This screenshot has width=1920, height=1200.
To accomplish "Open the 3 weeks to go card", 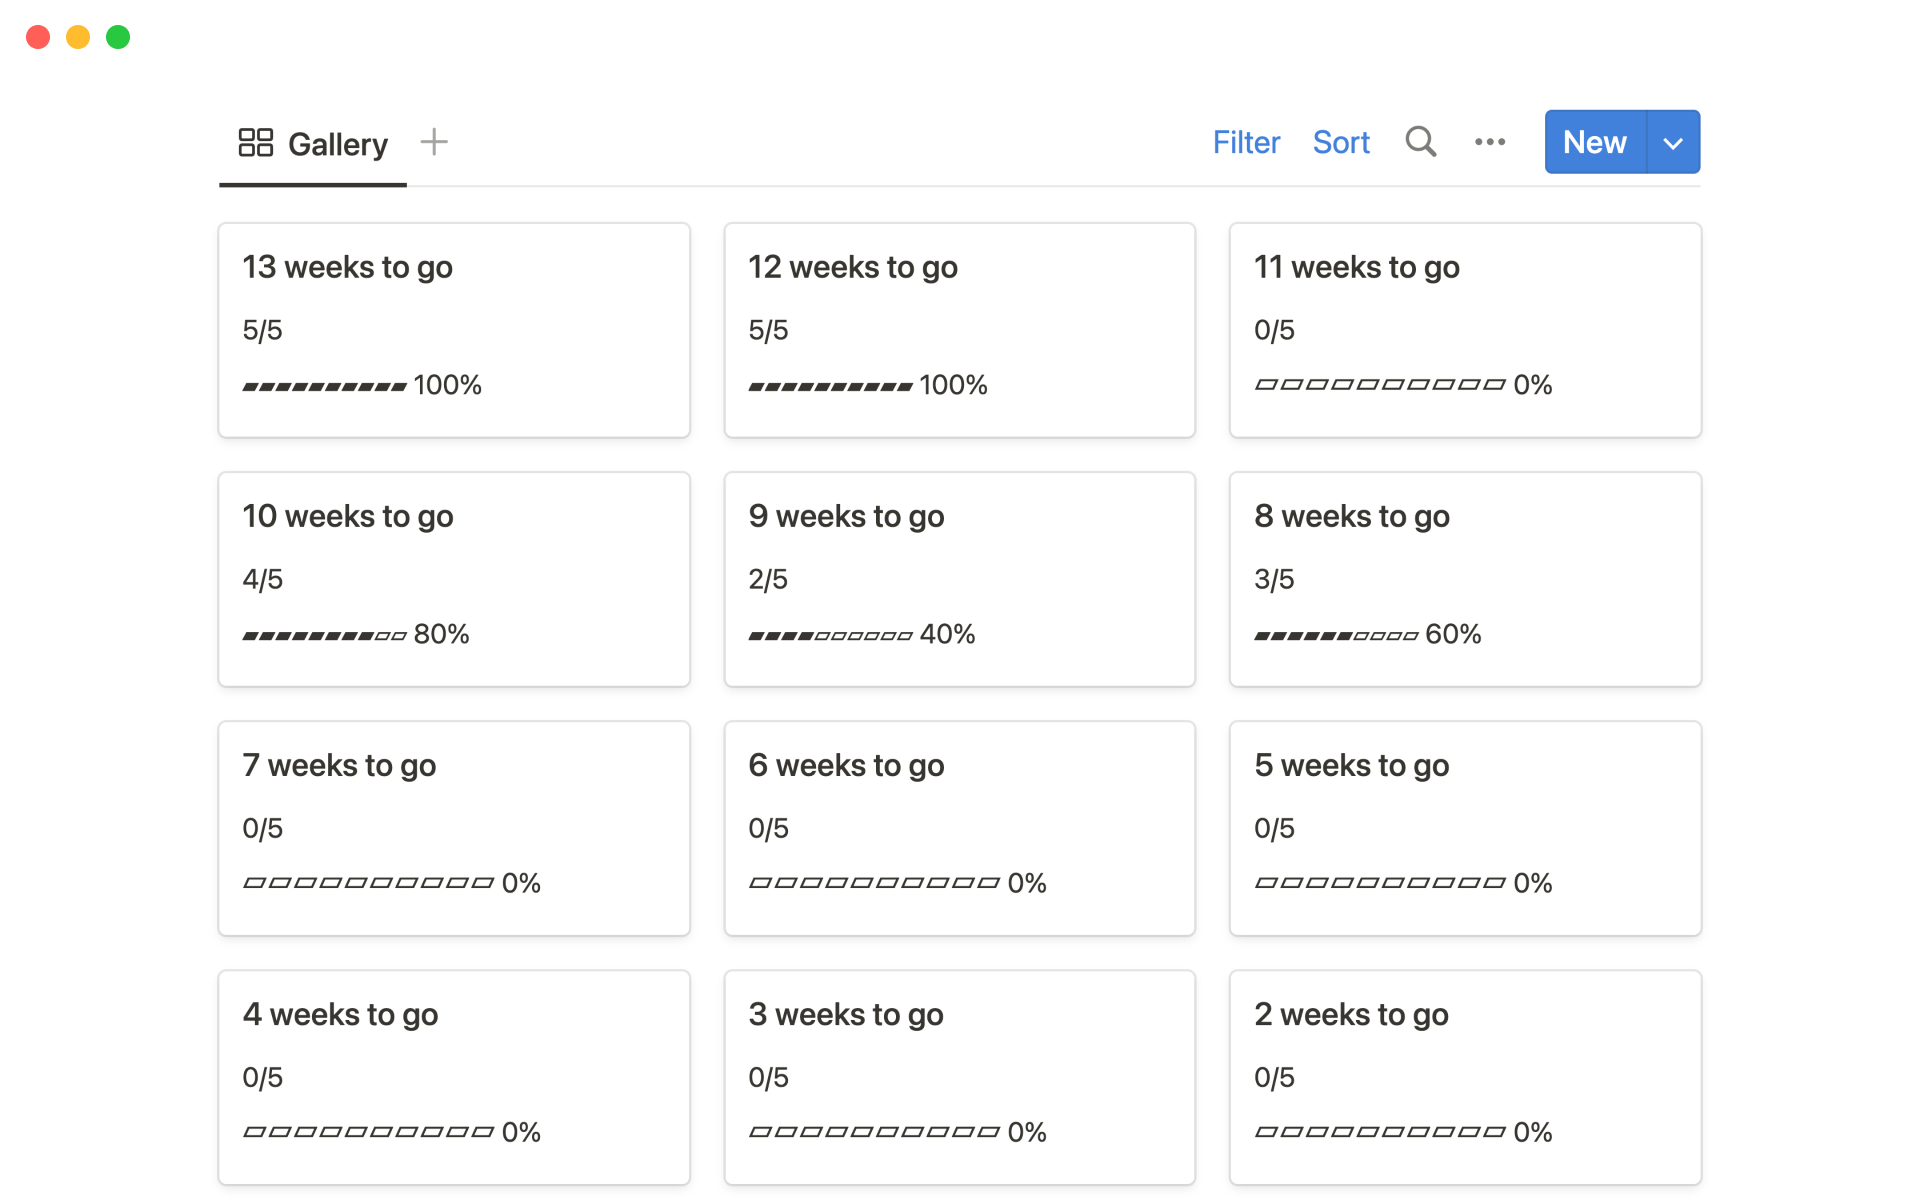I will 959,1076.
